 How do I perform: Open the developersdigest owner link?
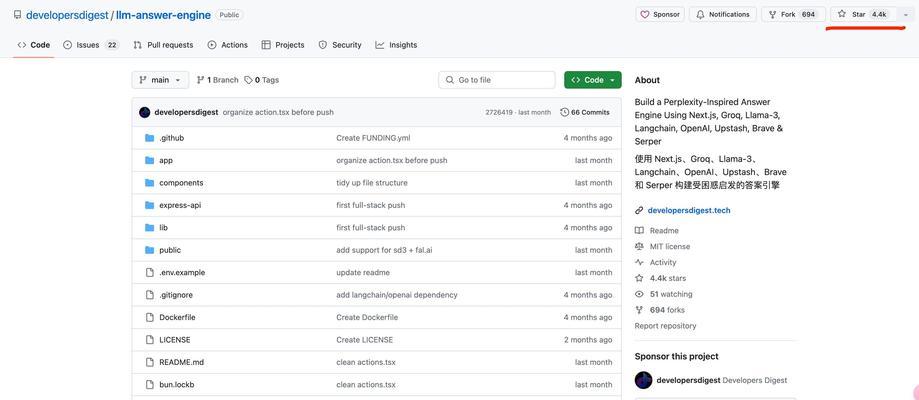[67, 15]
